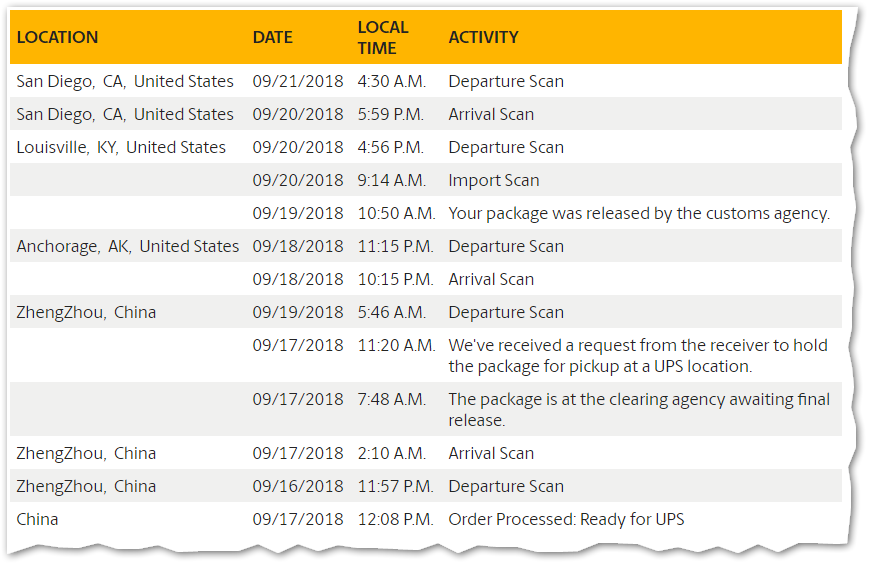The image size is (869, 565).
Task: Click Order Processed: Ready for UPS
Action: (x=566, y=519)
